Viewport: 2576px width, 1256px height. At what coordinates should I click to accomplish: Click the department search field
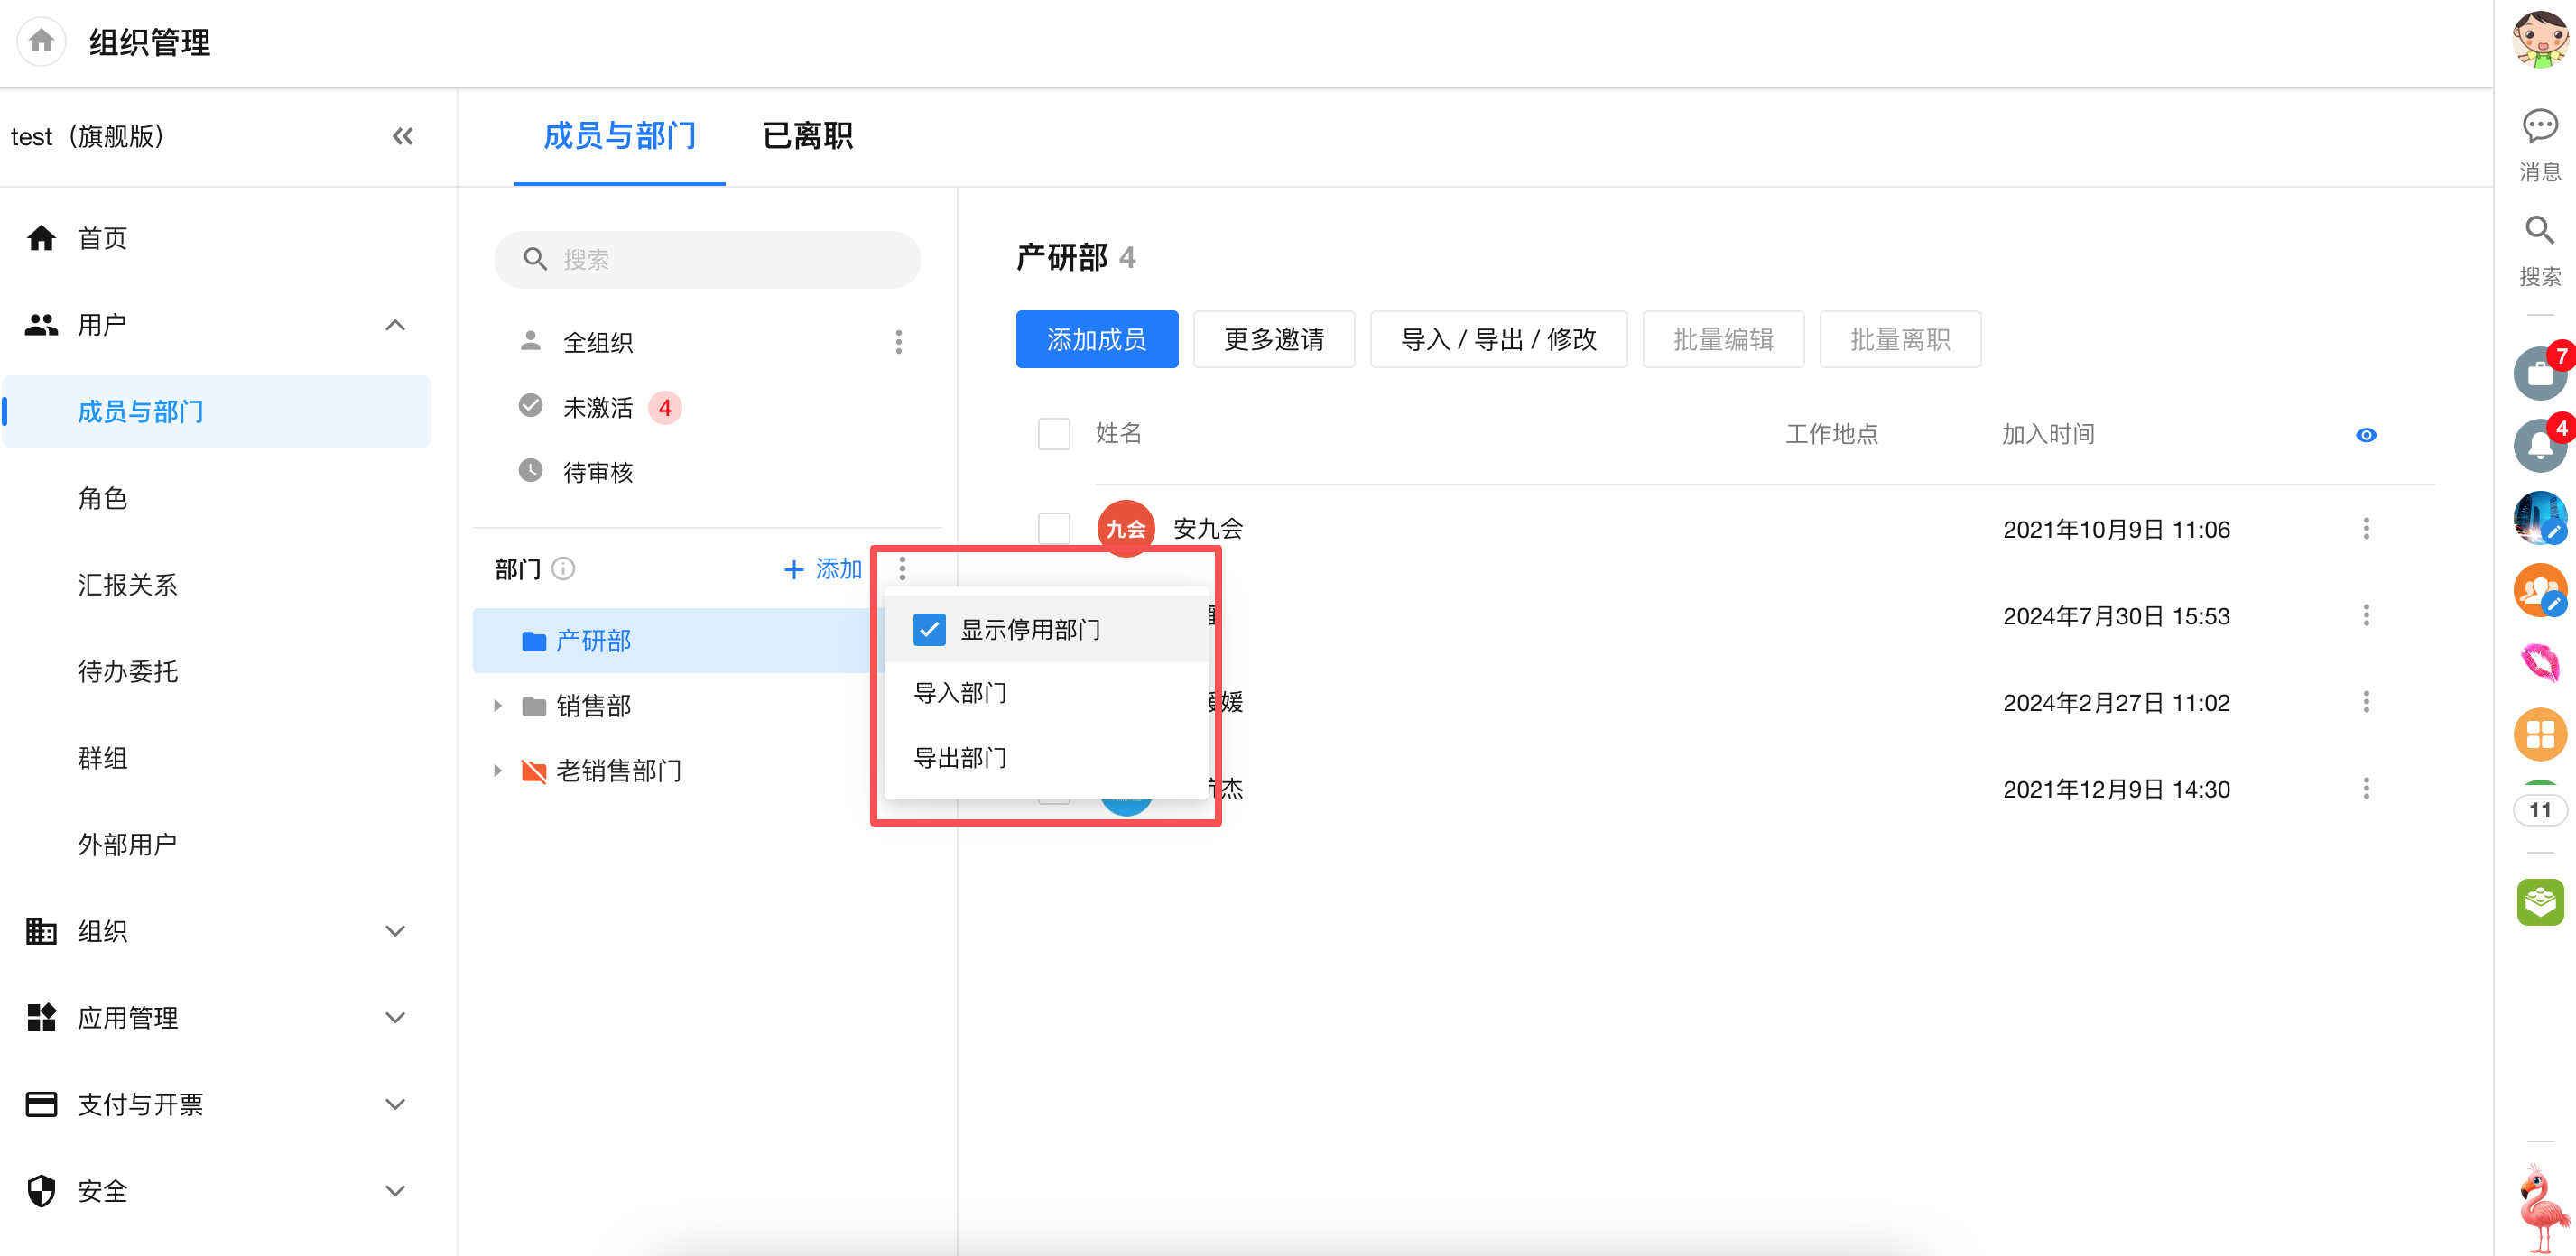tap(707, 260)
